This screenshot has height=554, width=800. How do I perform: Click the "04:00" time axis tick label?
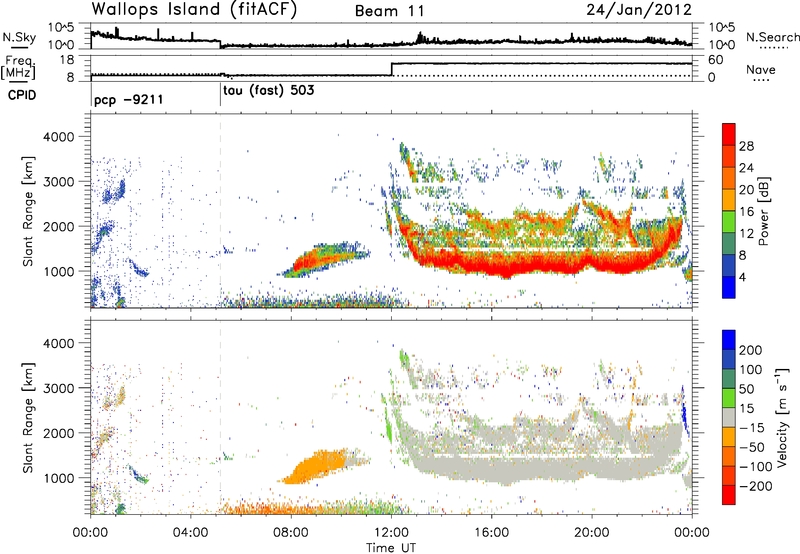191,533
